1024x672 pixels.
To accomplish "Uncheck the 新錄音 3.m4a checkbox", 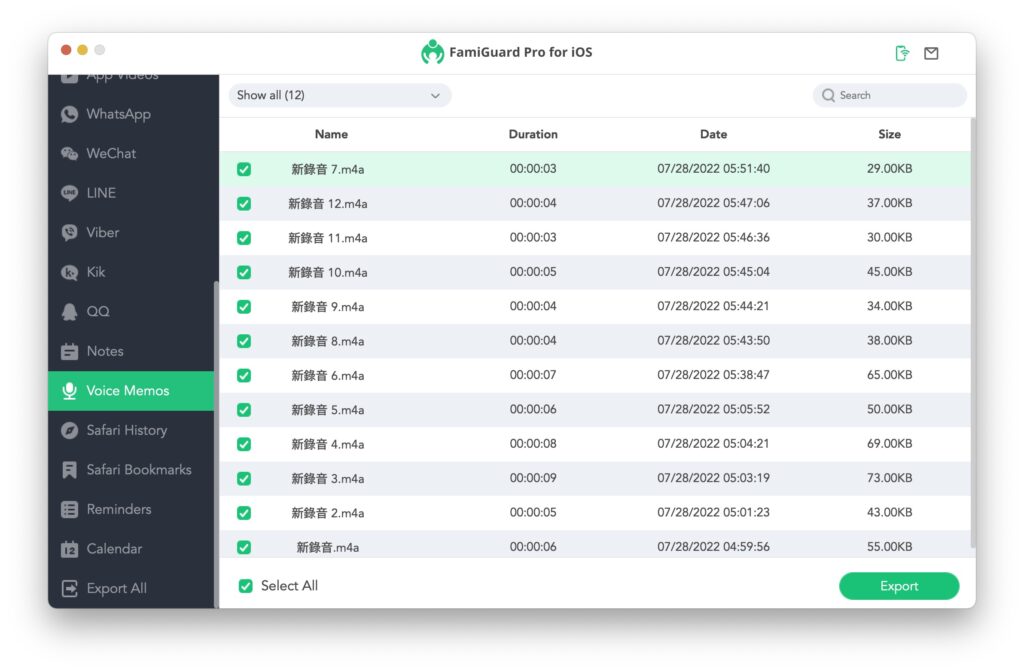I will click(244, 479).
